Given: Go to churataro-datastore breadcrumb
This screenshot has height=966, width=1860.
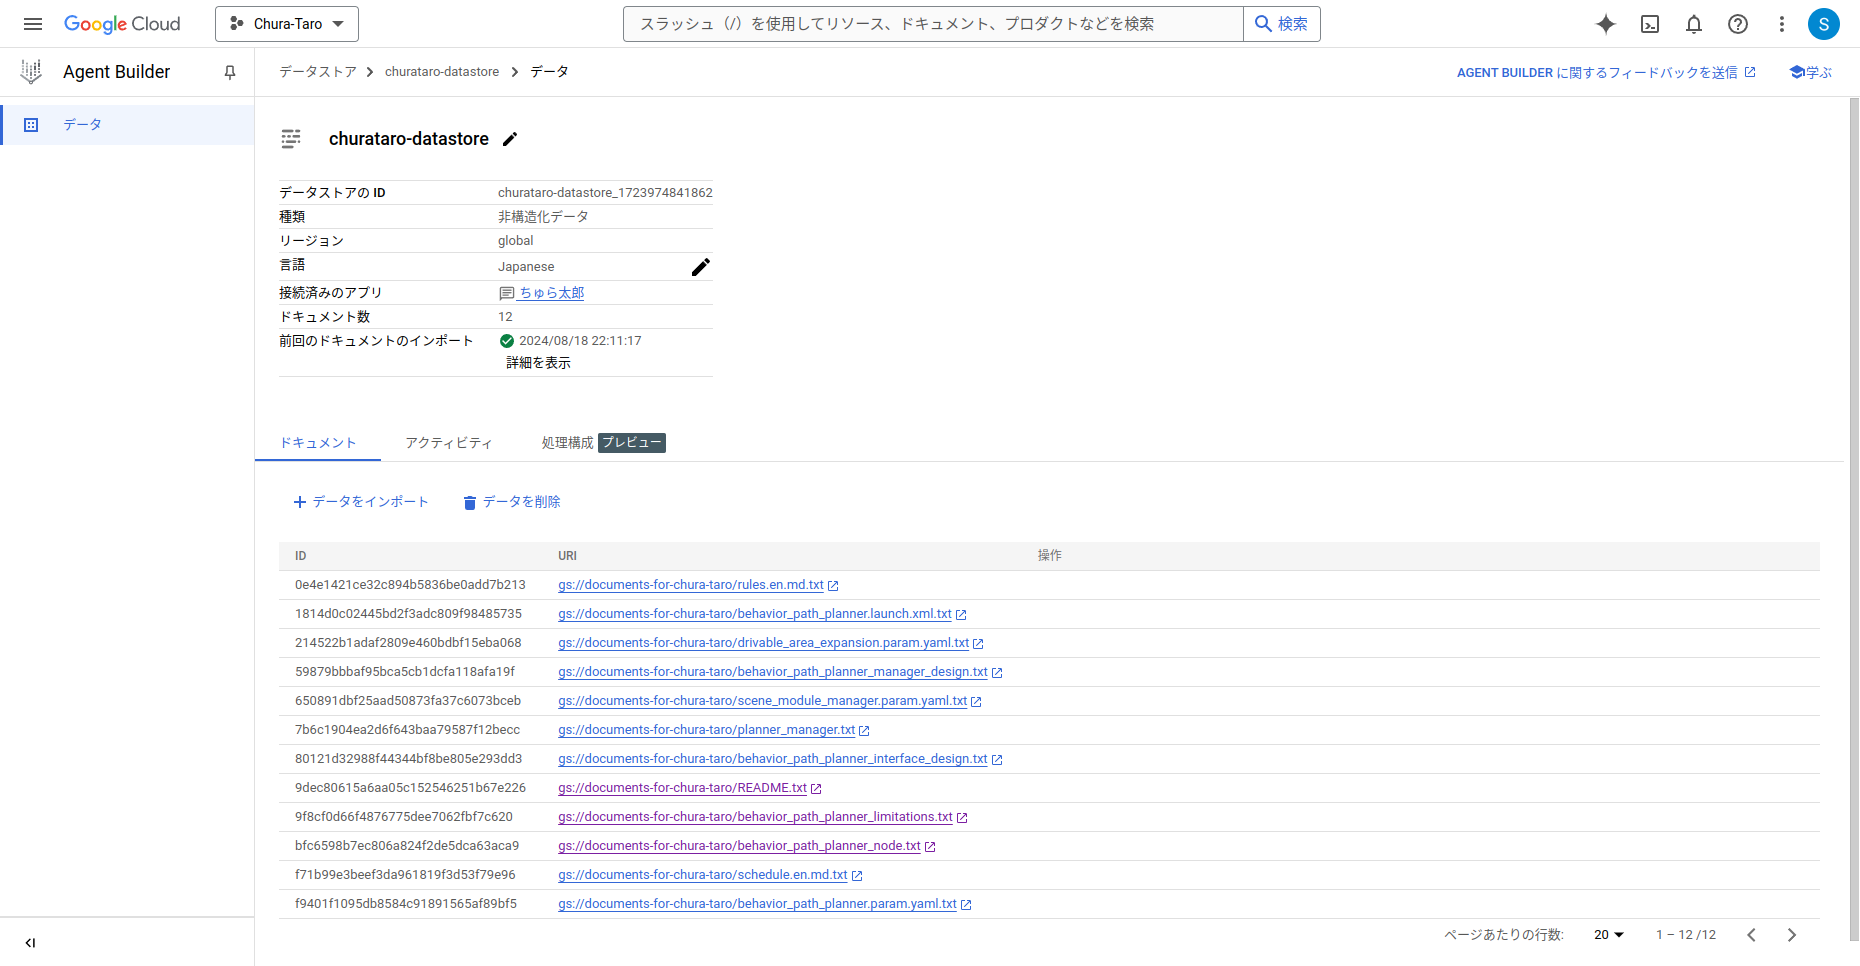Looking at the screenshot, I should pyautogui.click(x=442, y=72).
